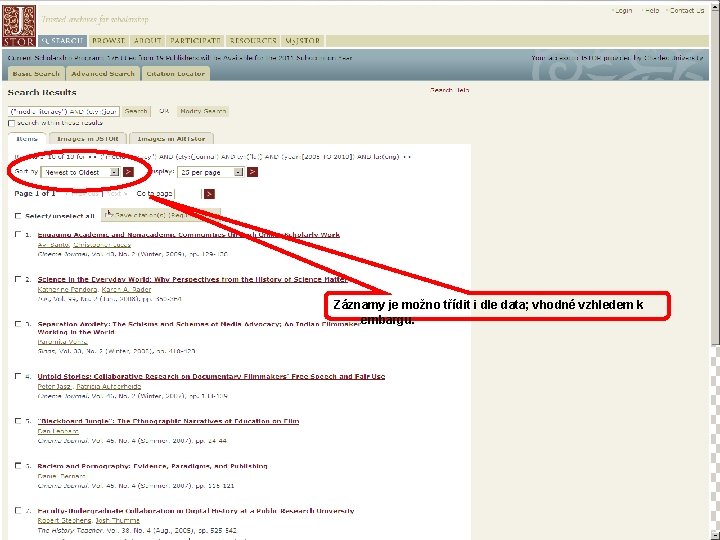Click author link Patricia Aufderheide
This screenshot has height=540, width=720.
[x=109, y=387]
